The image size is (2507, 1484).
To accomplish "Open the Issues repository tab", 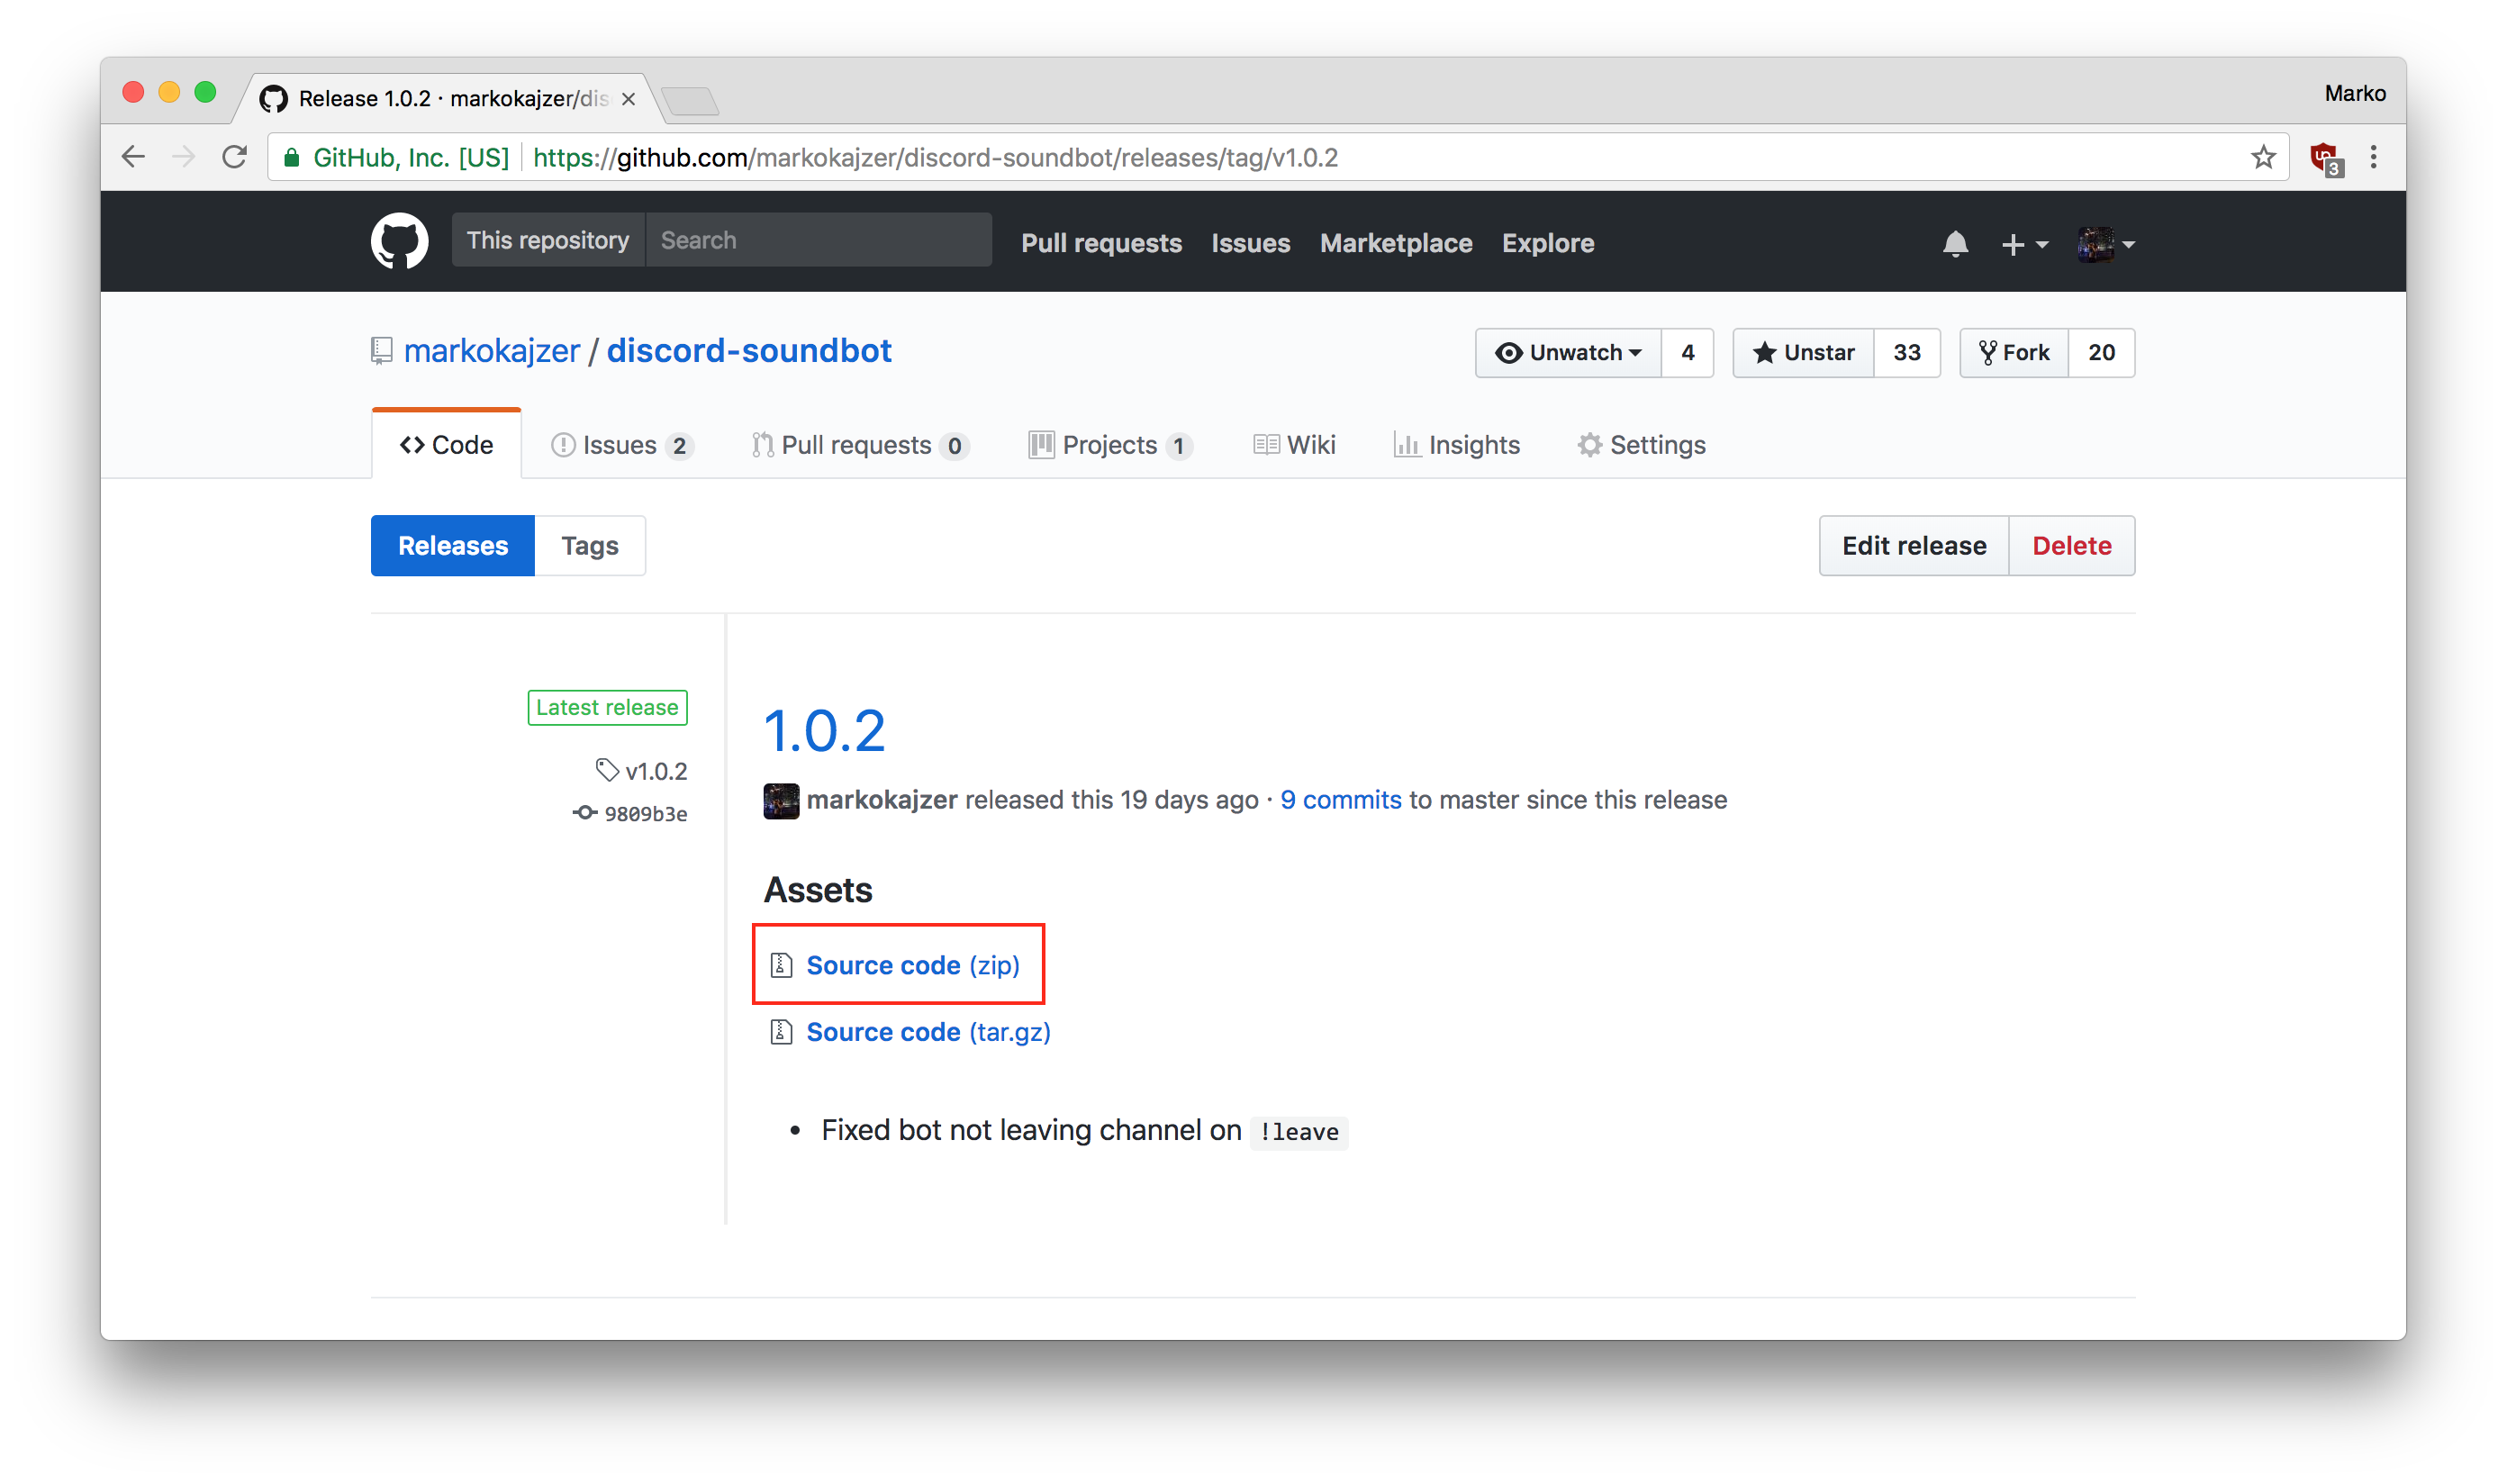I will (620, 445).
